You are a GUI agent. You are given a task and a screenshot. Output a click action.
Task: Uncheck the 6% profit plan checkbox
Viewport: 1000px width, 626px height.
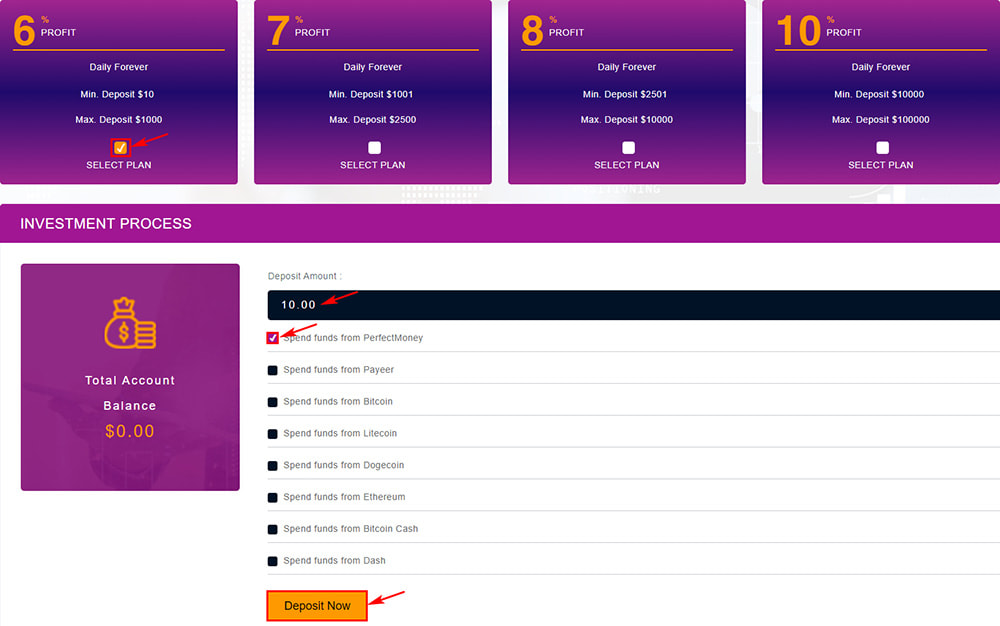click(121, 148)
